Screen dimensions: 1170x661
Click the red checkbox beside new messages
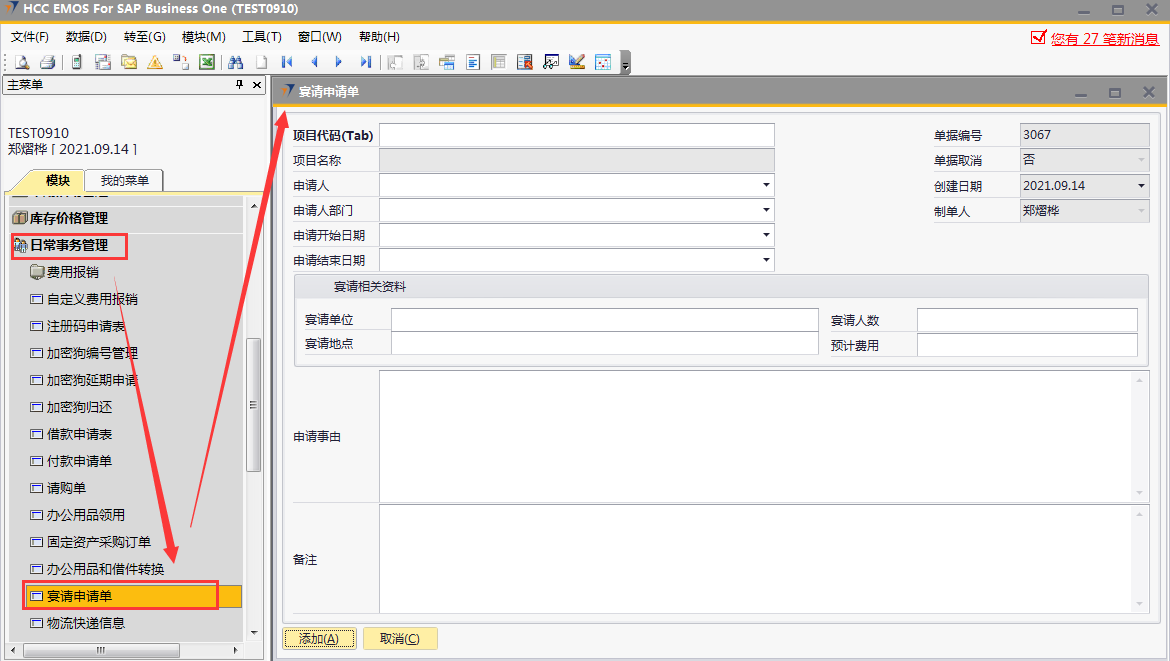tap(1038, 38)
